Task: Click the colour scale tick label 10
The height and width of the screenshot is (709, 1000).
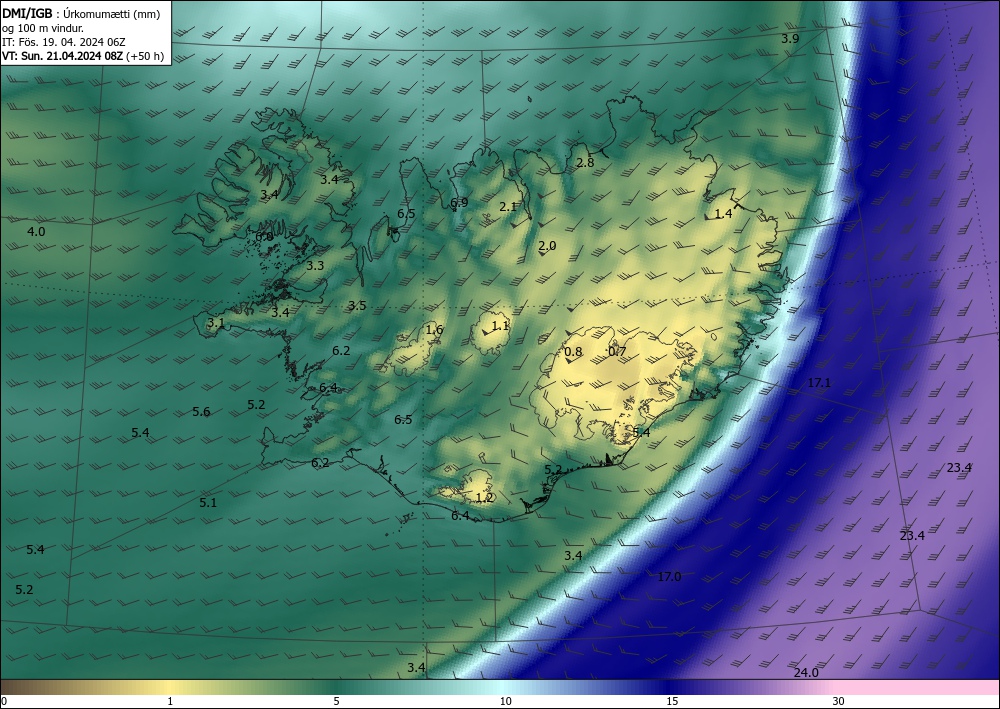Action: coord(505,701)
